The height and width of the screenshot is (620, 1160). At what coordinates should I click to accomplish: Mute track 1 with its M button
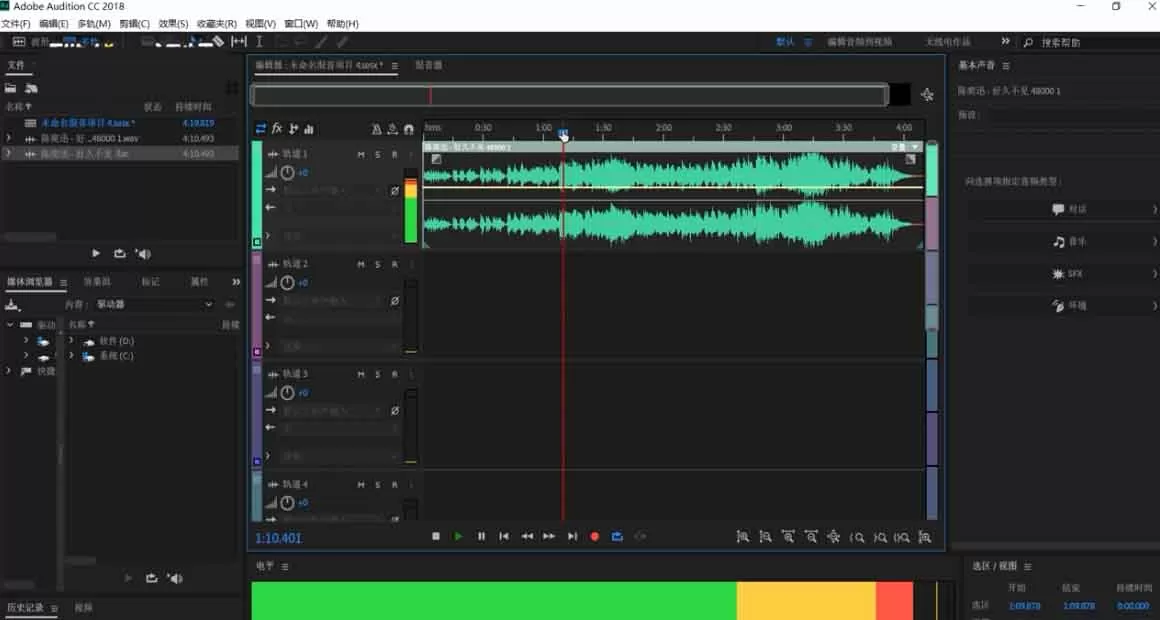pos(361,154)
